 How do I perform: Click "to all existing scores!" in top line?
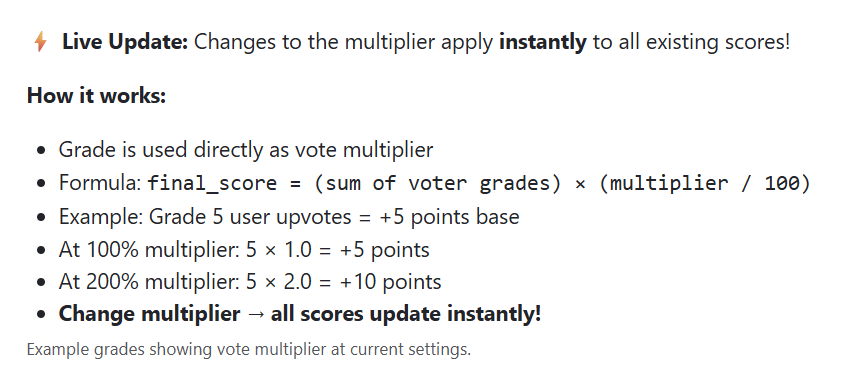pyautogui.click(x=691, y=42)
